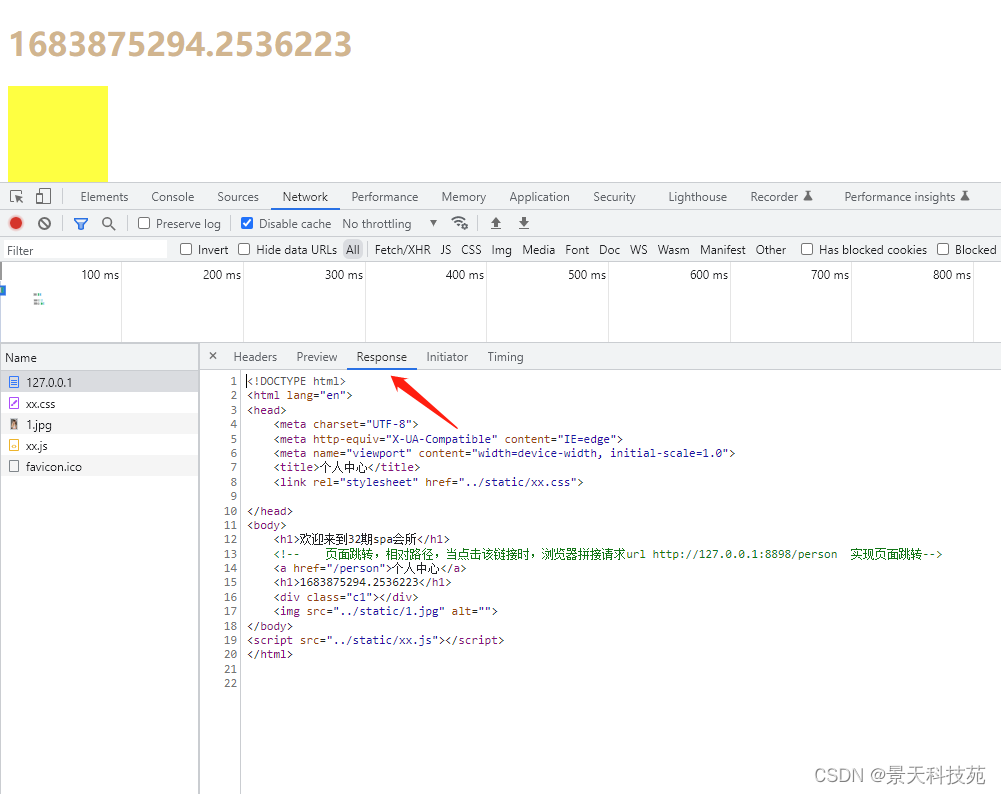The image size is (1001, 794).
Task: Switch to the Elements tab
Action: tap(104, 197)
